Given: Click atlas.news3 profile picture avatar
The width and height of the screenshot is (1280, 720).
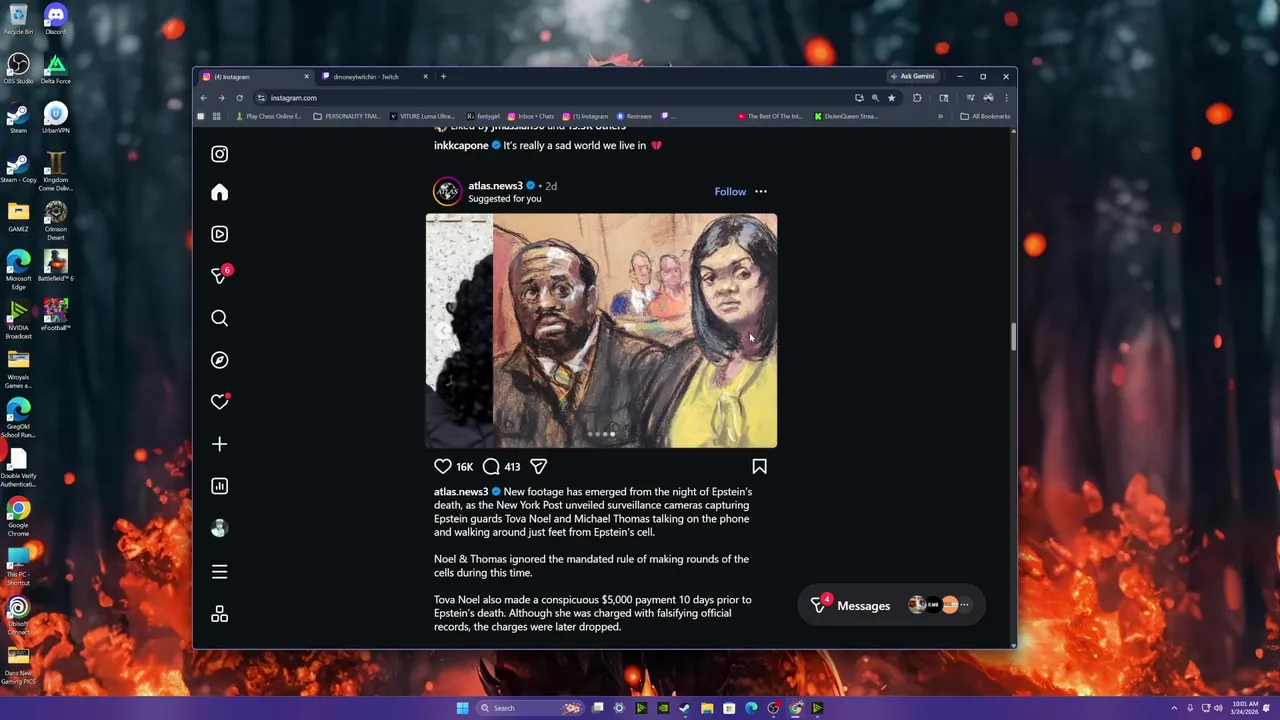Looking at the screenshot, I should coord(447,191).
